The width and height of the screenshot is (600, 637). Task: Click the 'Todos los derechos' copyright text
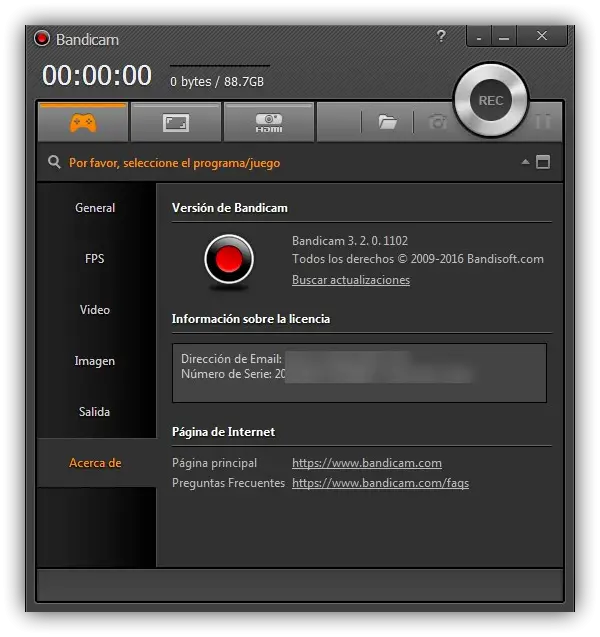pos(418,259)
